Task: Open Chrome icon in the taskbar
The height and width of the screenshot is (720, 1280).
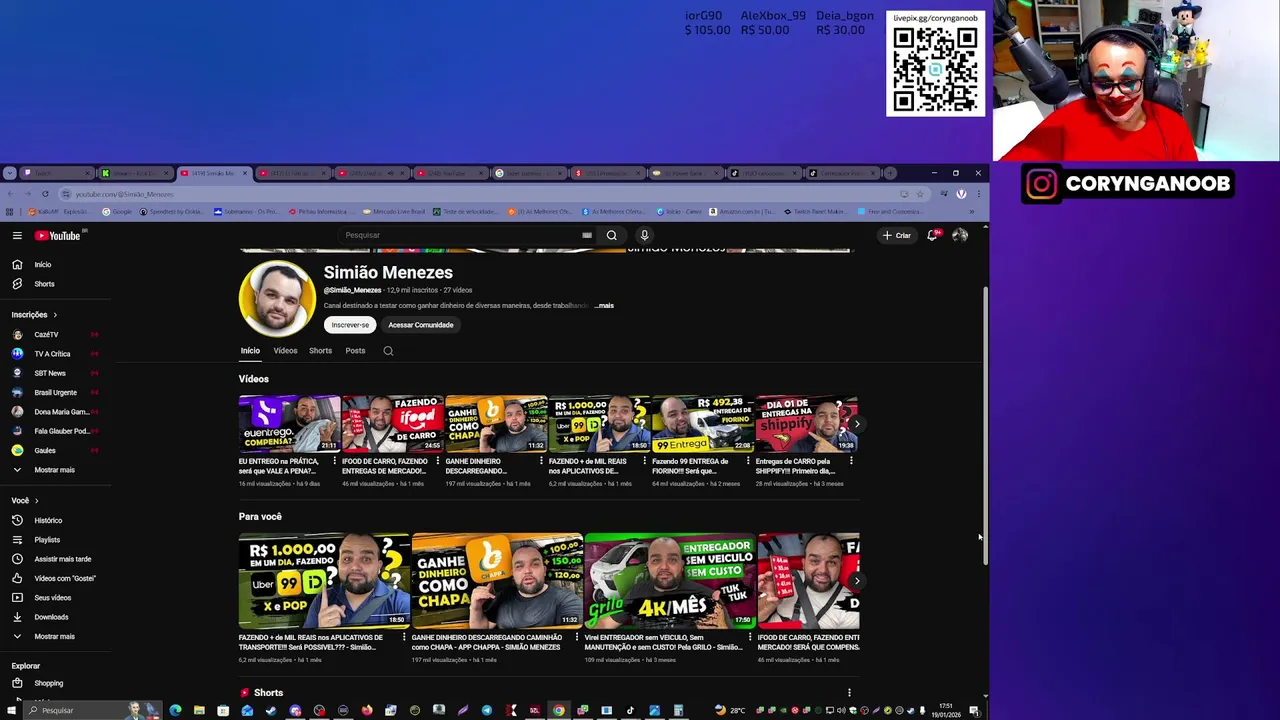Action: pos(559,711)
